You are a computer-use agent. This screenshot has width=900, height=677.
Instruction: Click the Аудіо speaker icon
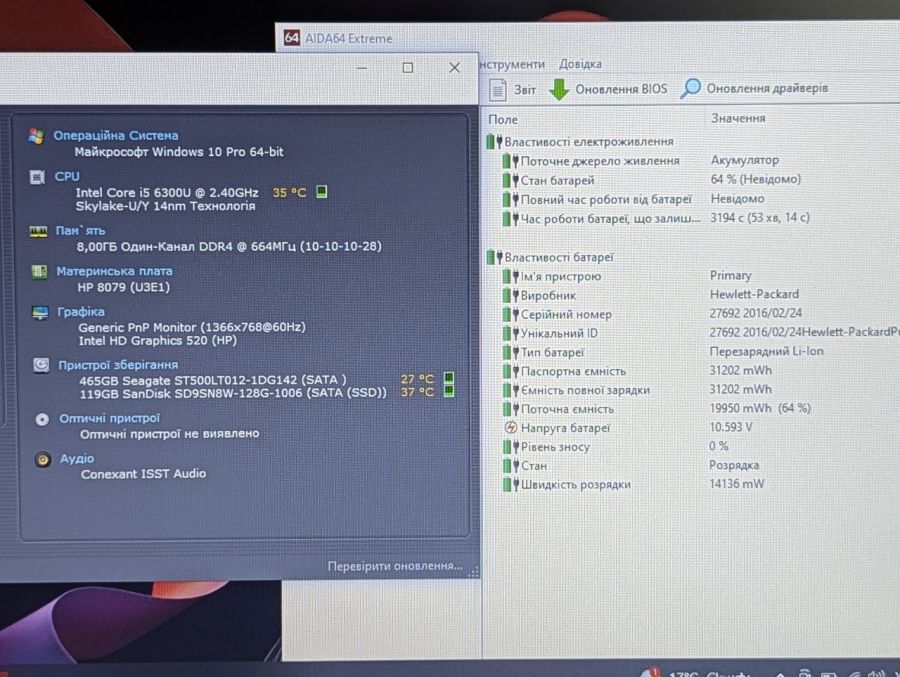tap(42, 459)
